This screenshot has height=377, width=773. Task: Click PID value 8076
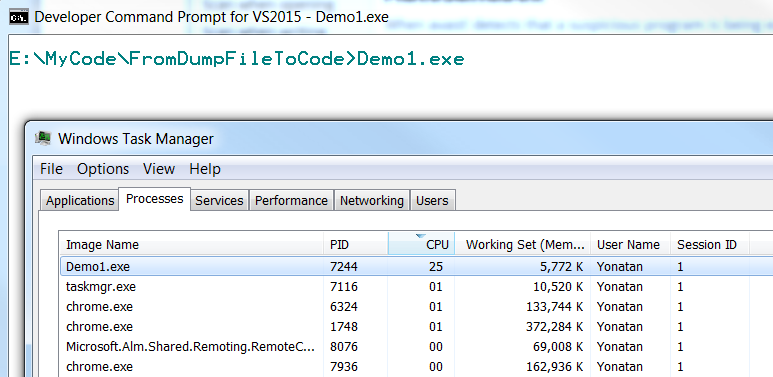(344, 347)
